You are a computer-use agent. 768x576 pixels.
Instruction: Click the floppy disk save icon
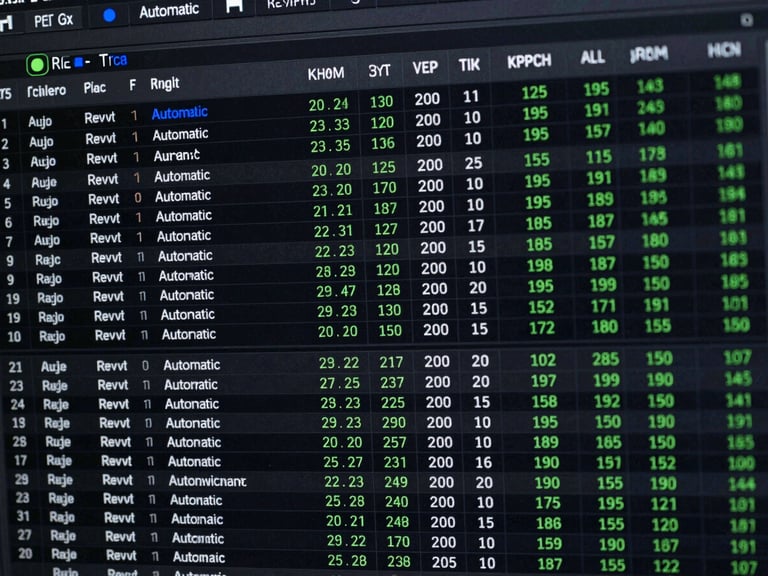(x=234, y=6)
